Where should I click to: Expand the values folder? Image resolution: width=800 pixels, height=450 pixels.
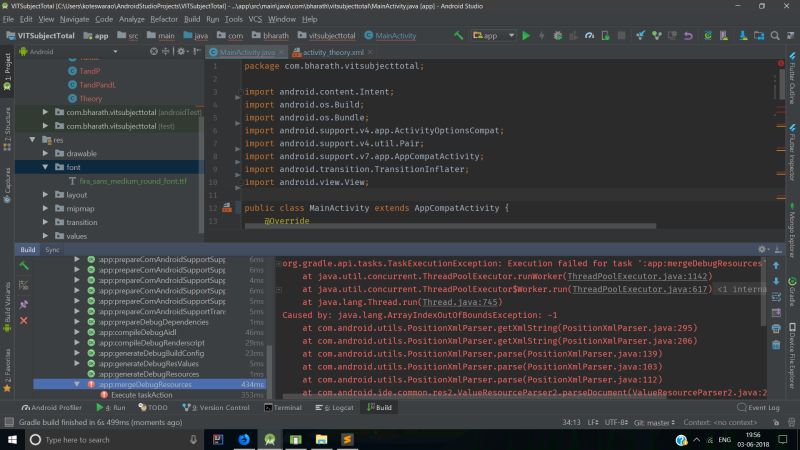tap(45, 236)
